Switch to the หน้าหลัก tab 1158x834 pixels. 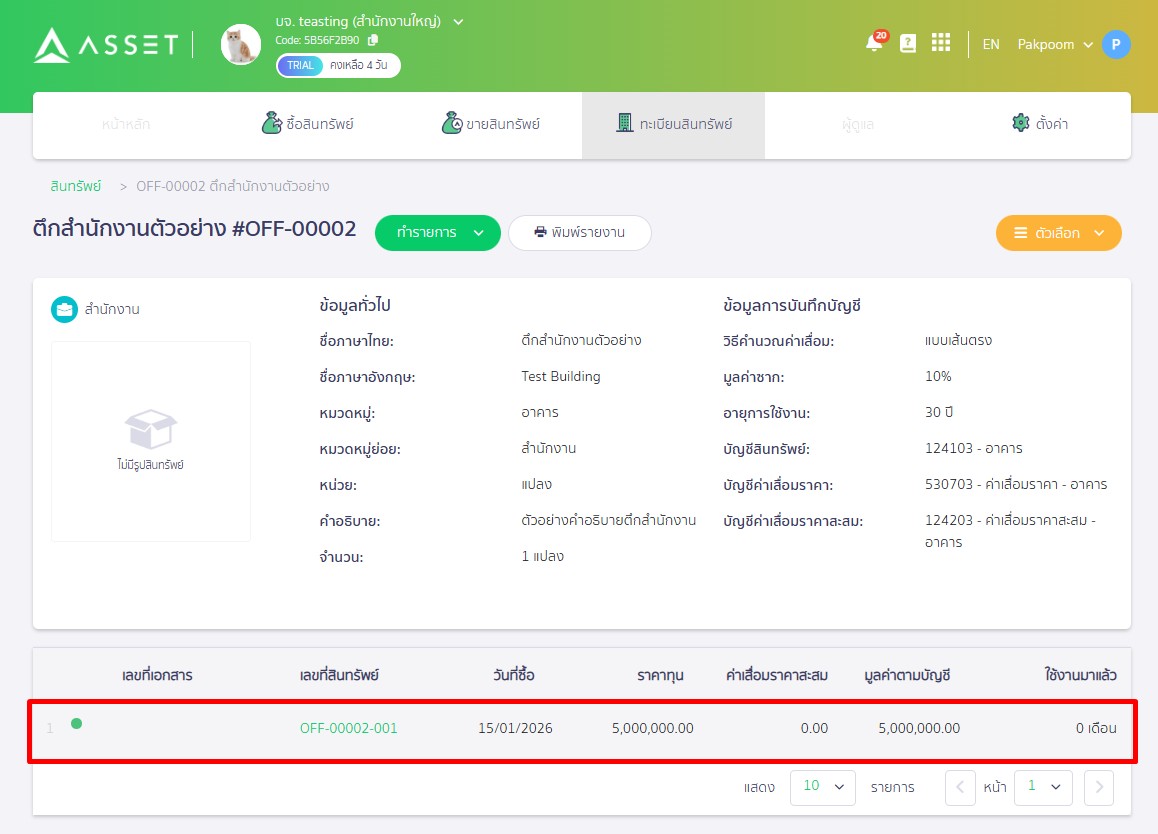click(x=124, y=122)
